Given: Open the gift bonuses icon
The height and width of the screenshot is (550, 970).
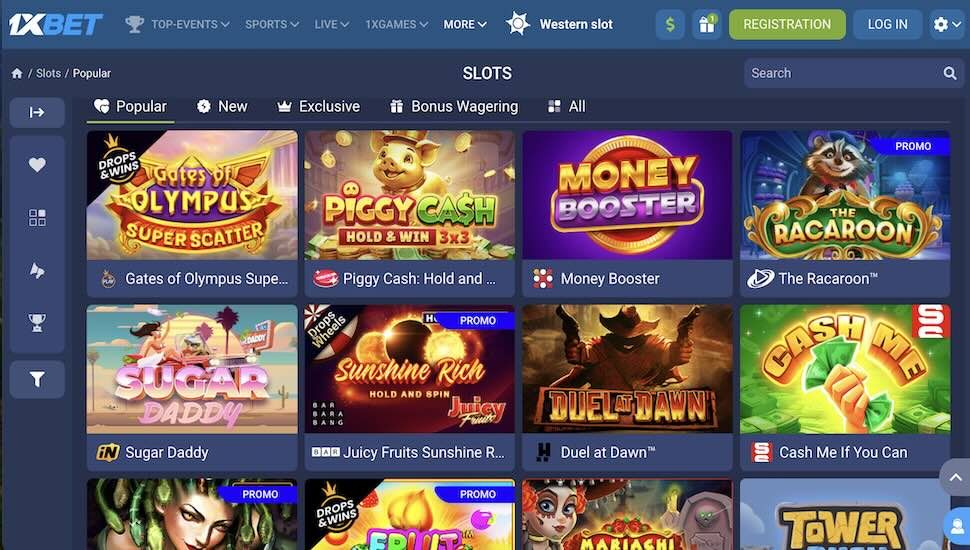Looking at the screenshot, I should pos(706,25).
